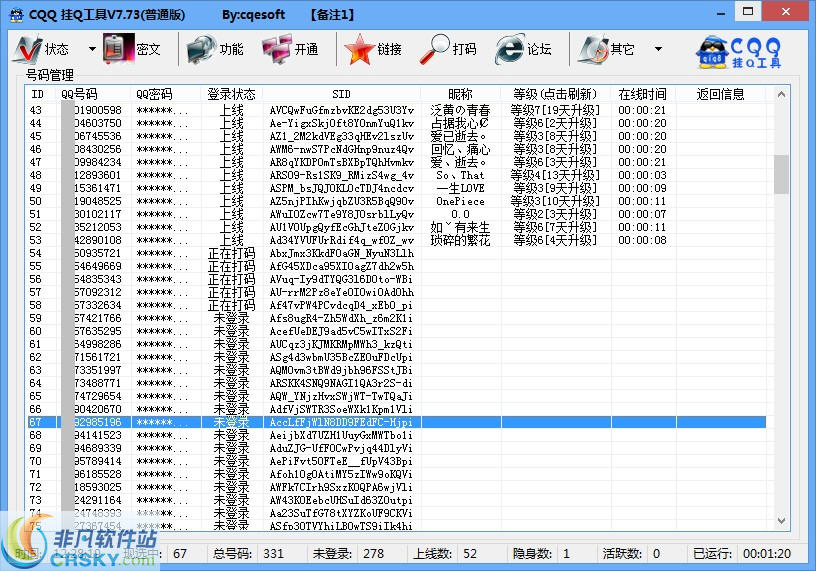Click the vertical scrollbar thumb

tap(781, 175)
